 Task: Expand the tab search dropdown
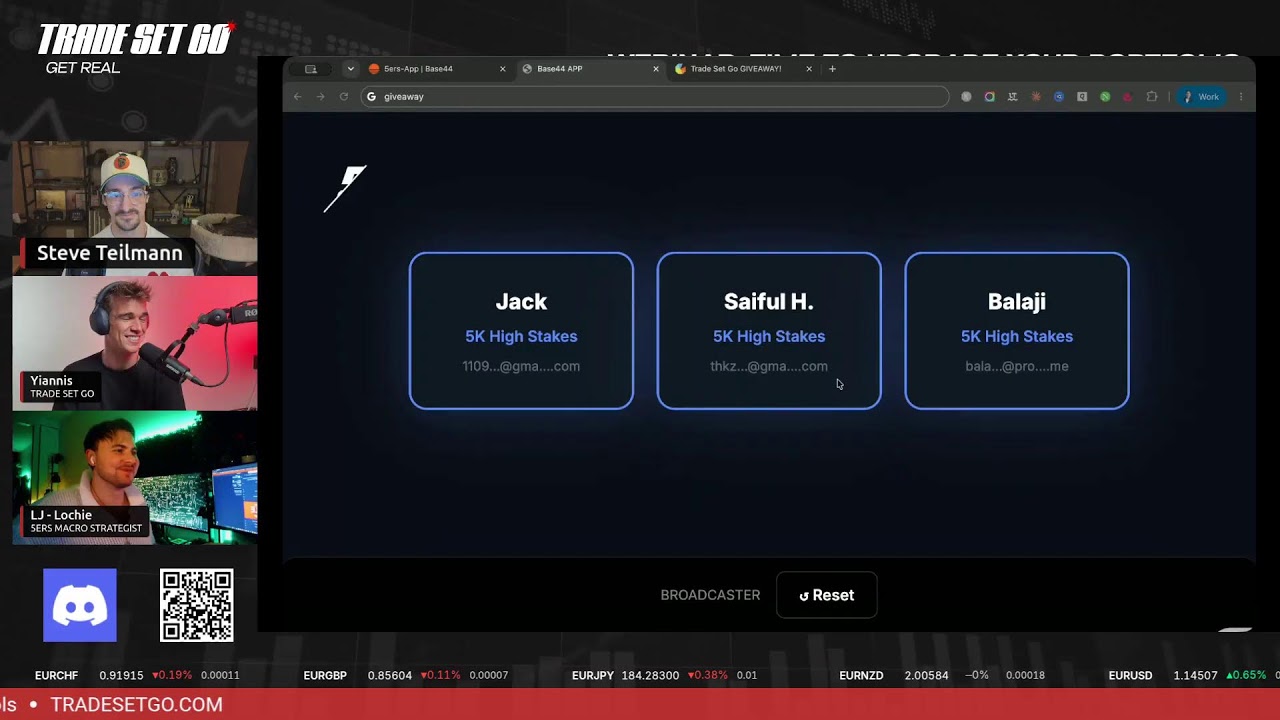350,69
